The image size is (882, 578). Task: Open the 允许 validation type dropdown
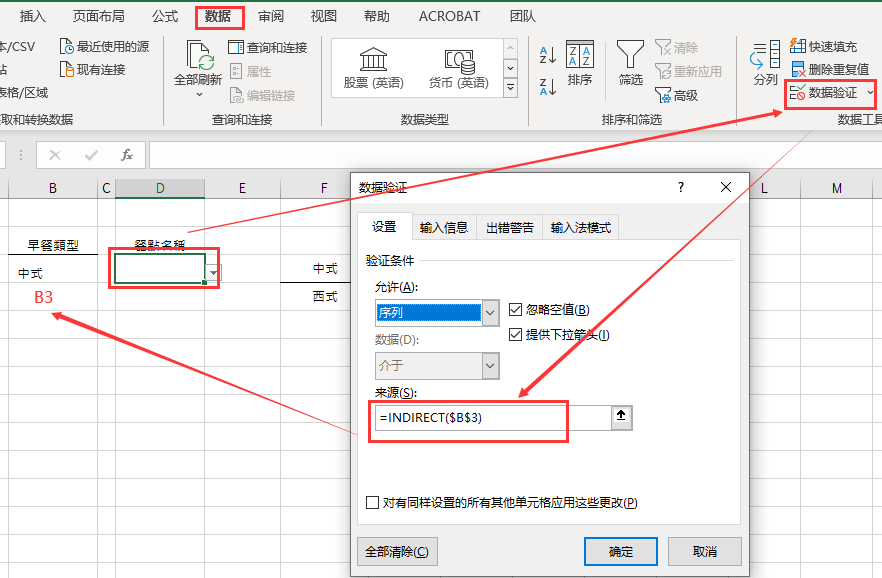pyautogui.click(x=490, y=313)
